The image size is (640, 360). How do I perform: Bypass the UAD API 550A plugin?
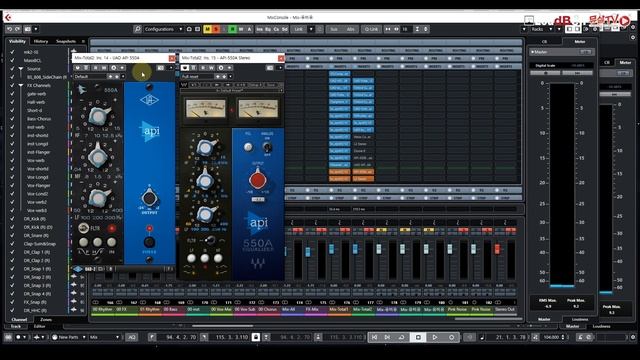[78, 68]
